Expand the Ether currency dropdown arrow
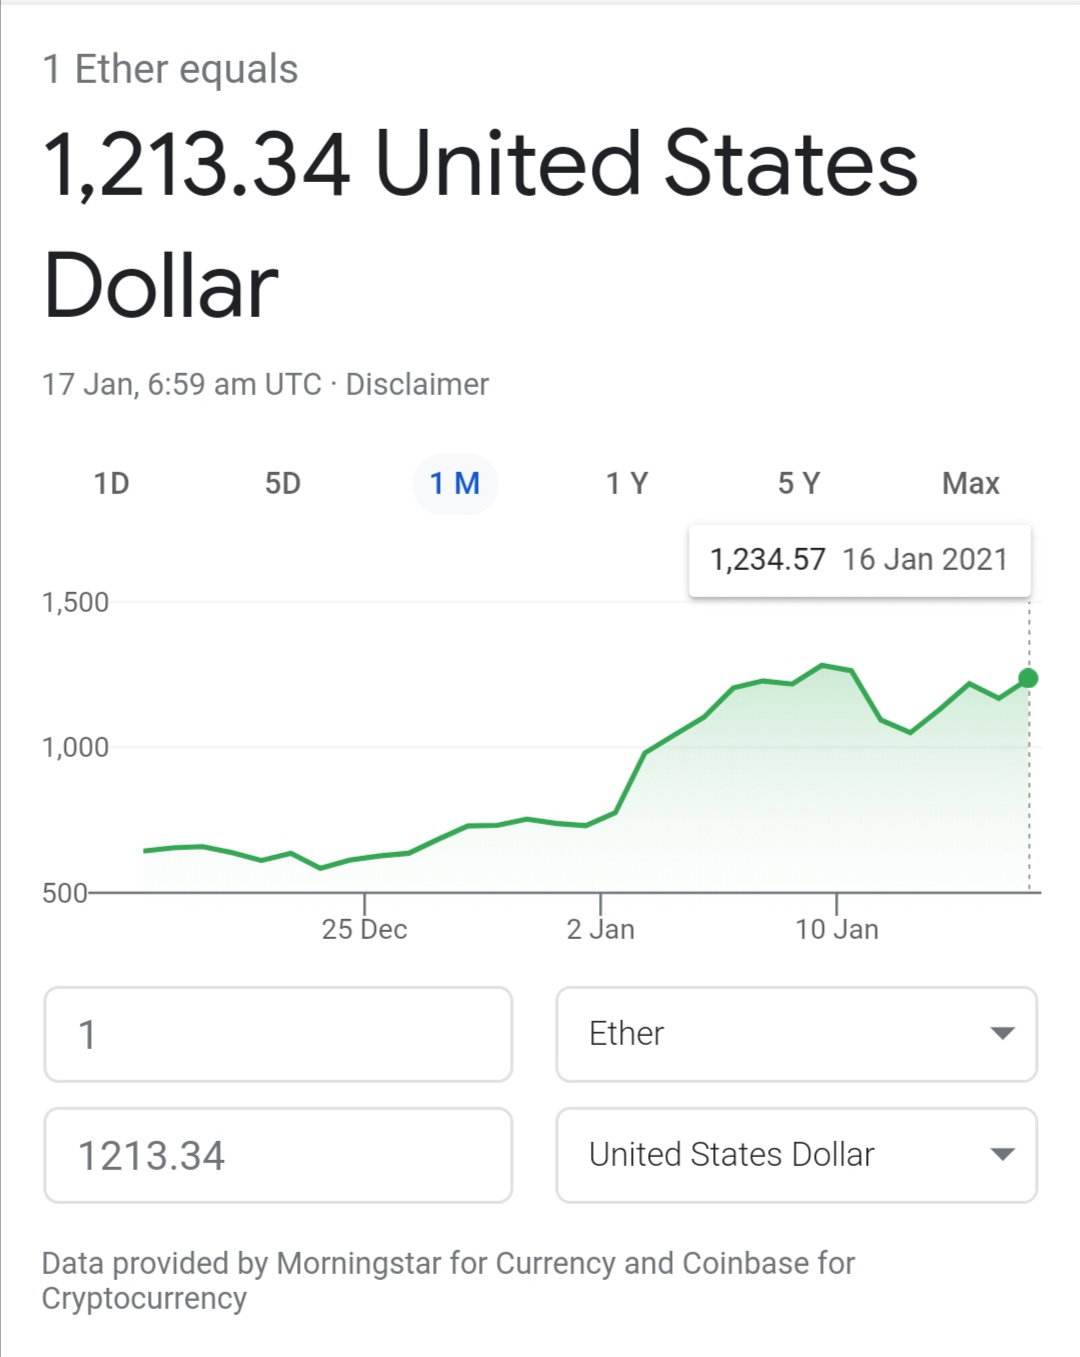The width and height of the screenshot is (1080, 1357). tap(1002, 1033)
